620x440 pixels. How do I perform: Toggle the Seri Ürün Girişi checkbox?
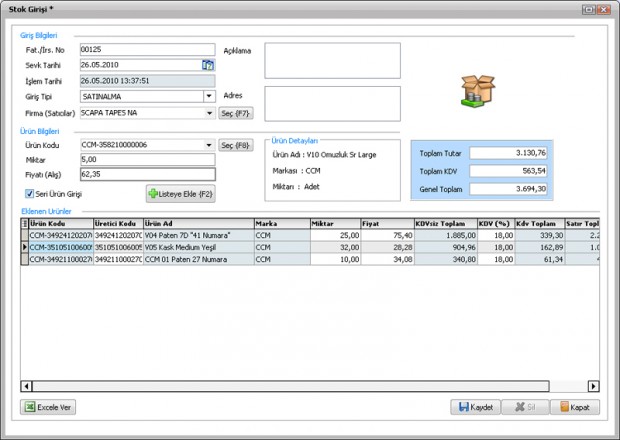pos(28,192)
